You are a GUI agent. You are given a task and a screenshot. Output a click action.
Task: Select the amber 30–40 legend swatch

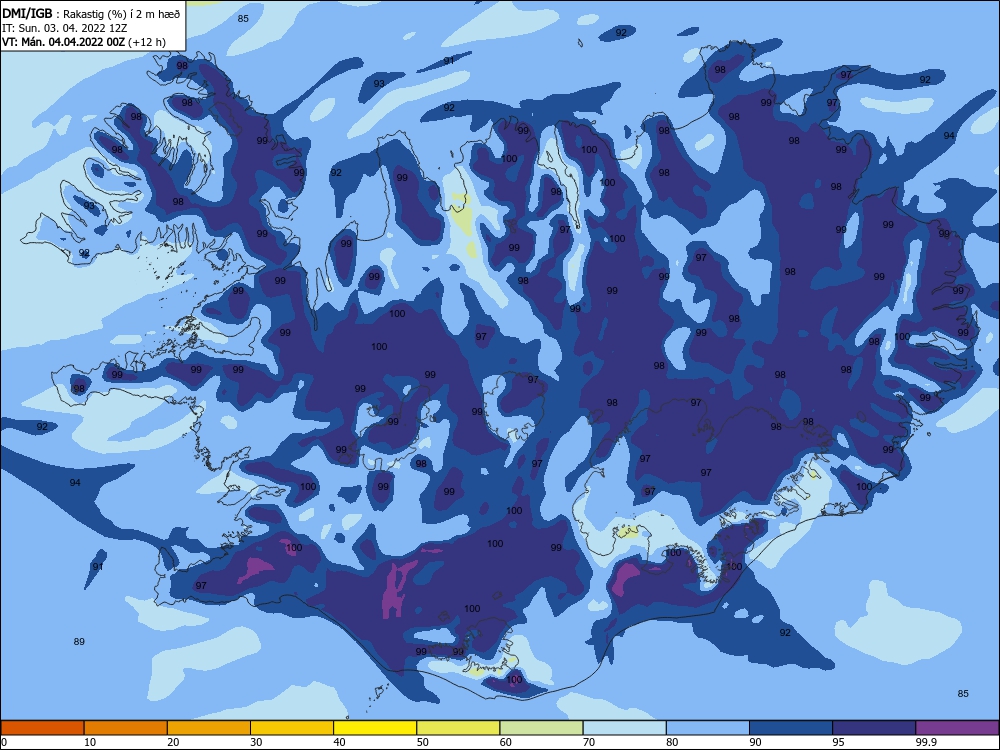(x=292, y=728)
